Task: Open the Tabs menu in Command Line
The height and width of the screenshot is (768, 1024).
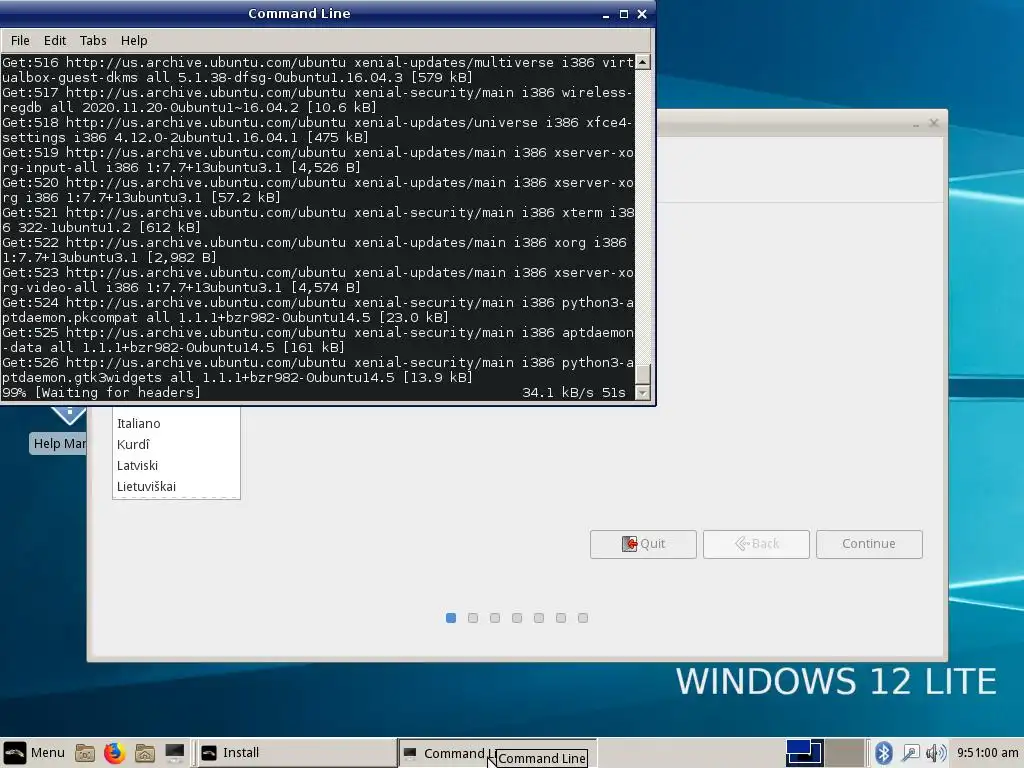Action: pos(93,40)
